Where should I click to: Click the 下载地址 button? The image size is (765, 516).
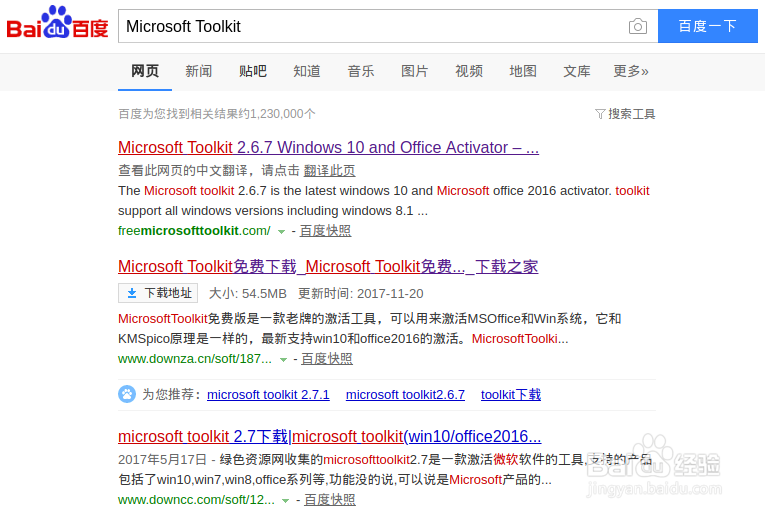[x=158, y=293]
